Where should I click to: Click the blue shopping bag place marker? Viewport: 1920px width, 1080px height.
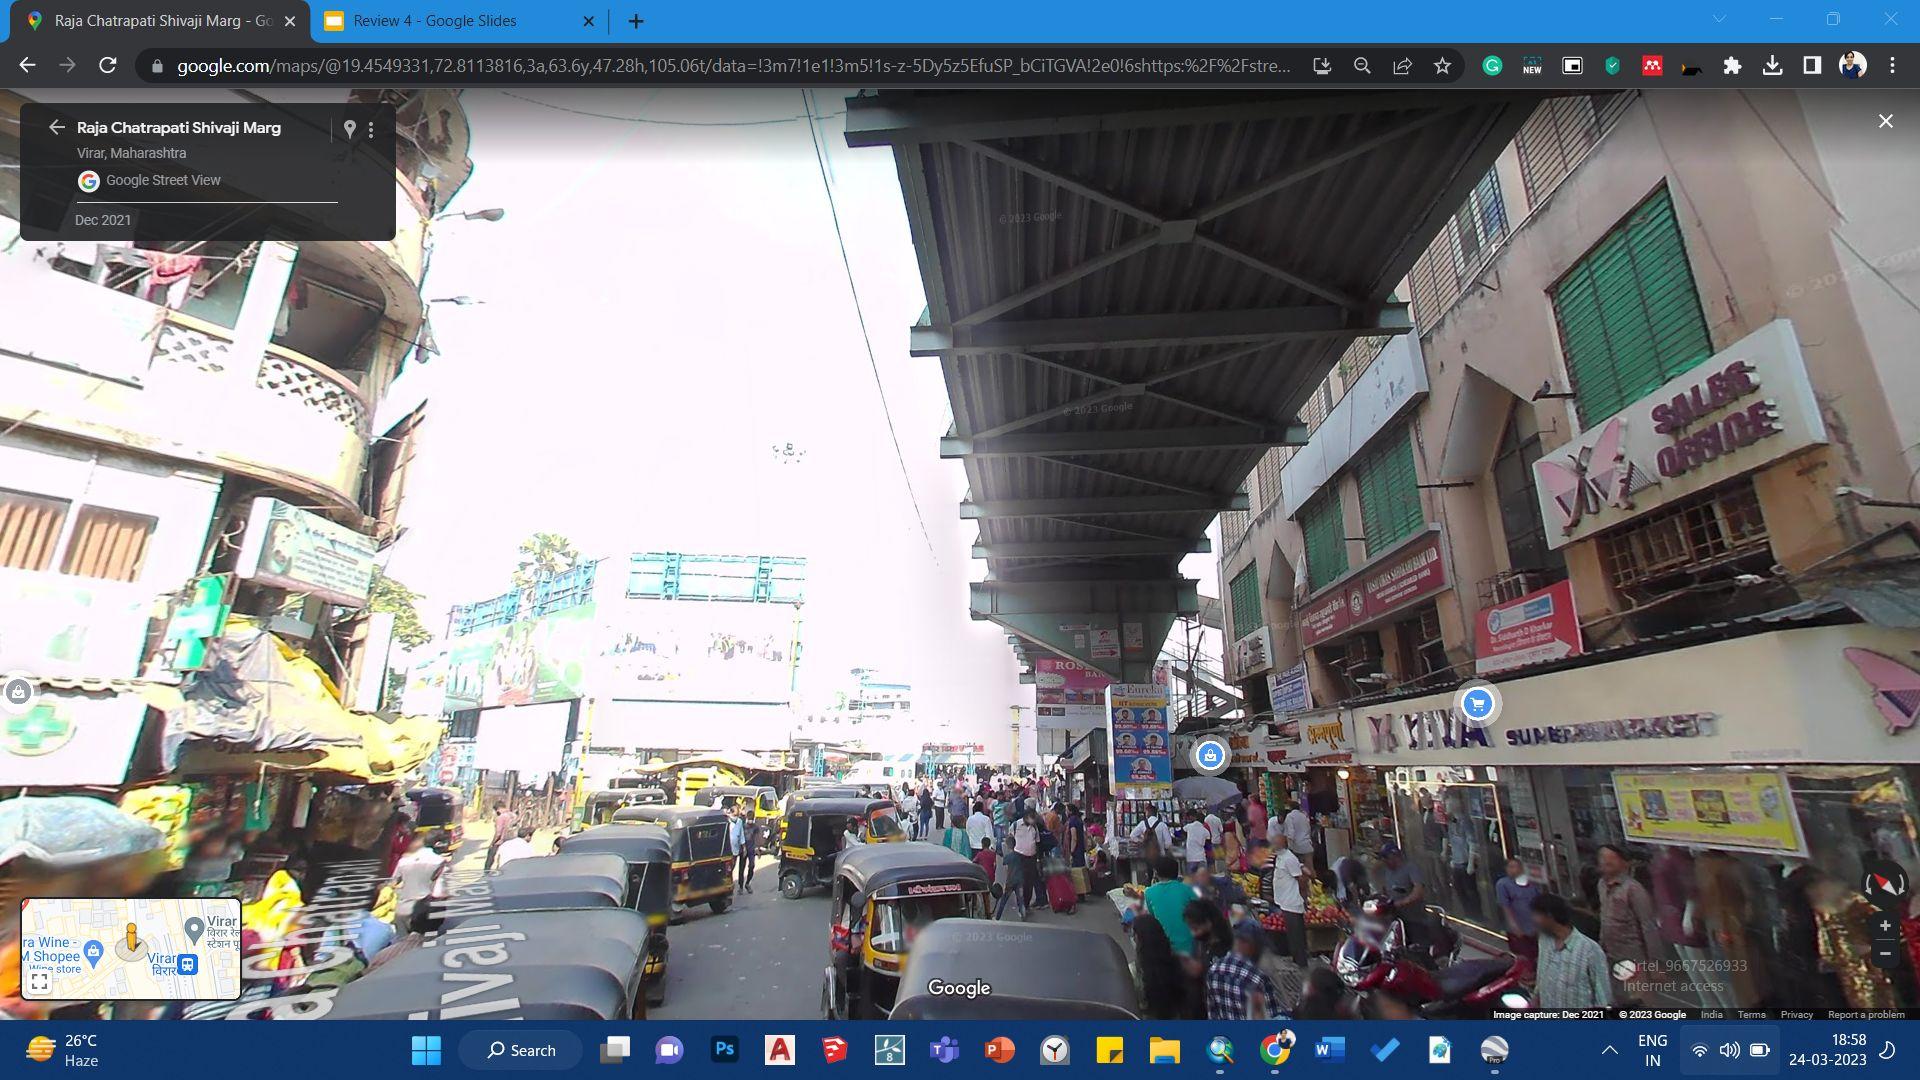(x=1210, y=755)
